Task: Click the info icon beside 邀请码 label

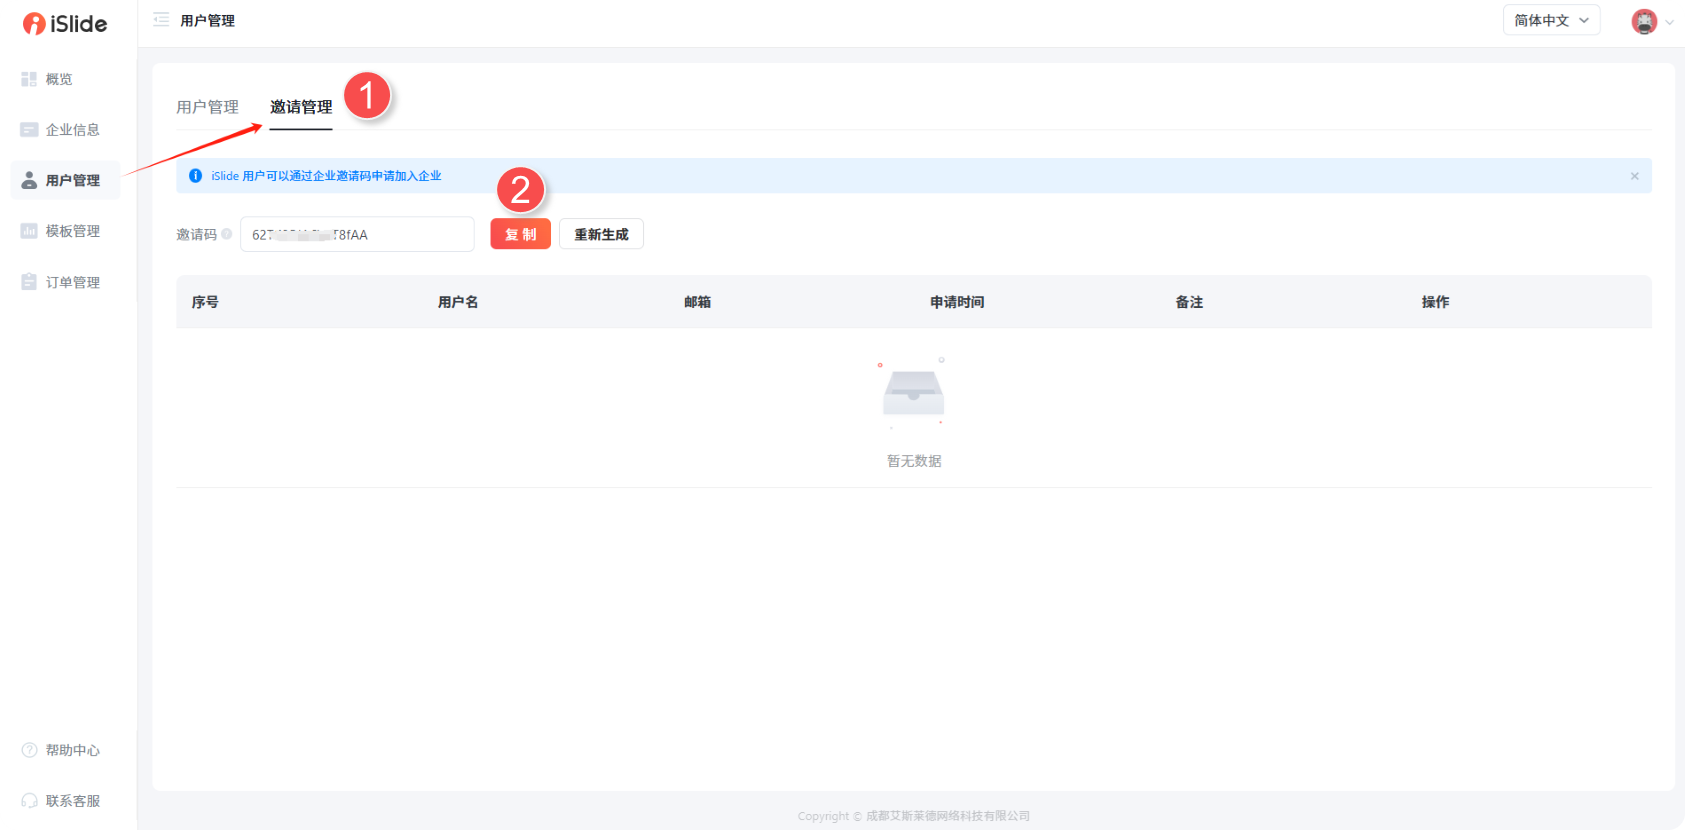Action: 227,234
